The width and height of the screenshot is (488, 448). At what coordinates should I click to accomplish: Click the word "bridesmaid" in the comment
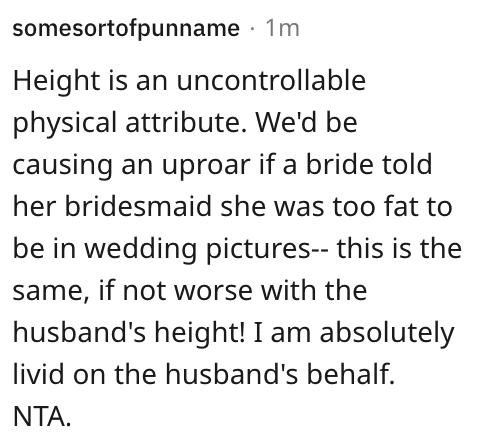(x=138, y=206)
